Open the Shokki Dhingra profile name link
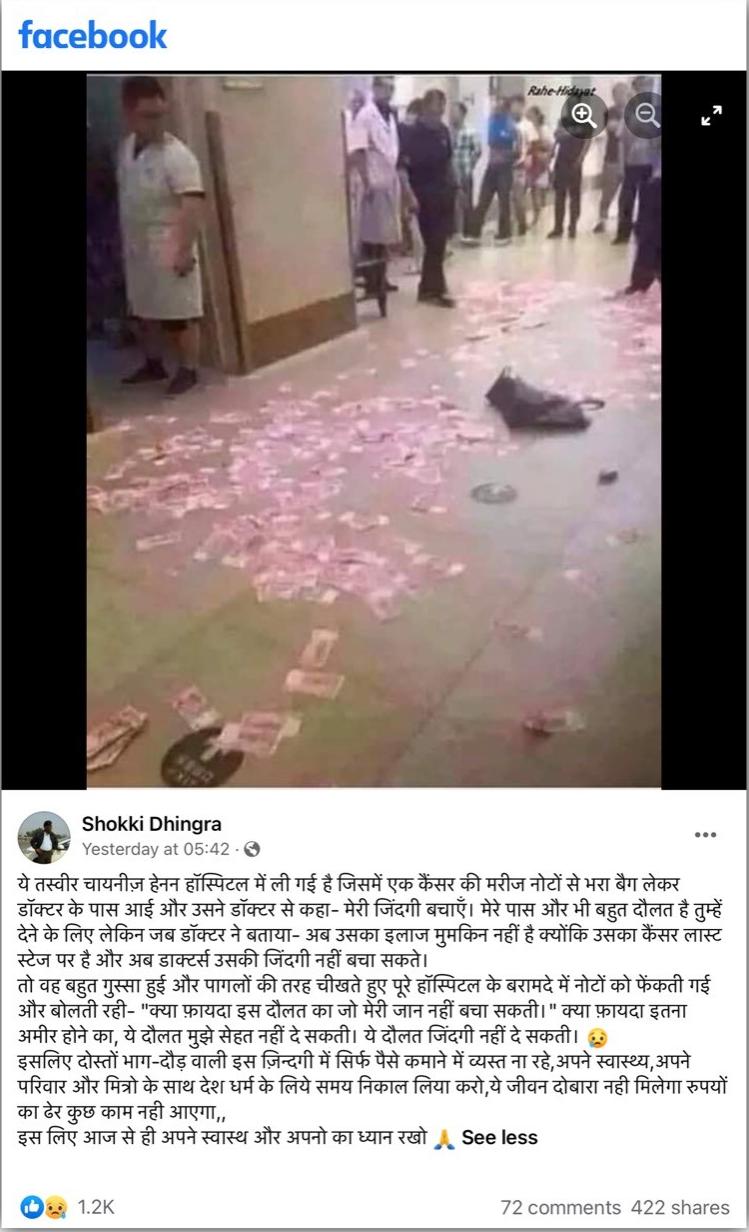This screenshot has height=1232, width=749. (151, 825)
